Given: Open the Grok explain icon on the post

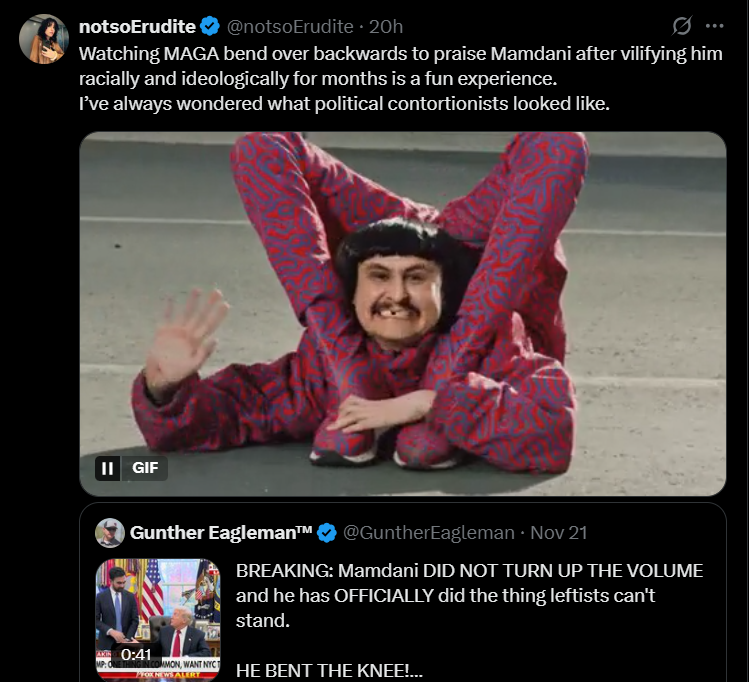Looking at the screenshot, I should (682, 26).
